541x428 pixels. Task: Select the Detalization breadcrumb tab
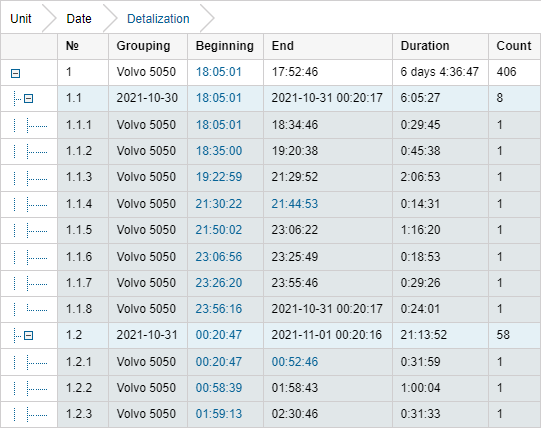pyautogui.click(x=158, y=19)
